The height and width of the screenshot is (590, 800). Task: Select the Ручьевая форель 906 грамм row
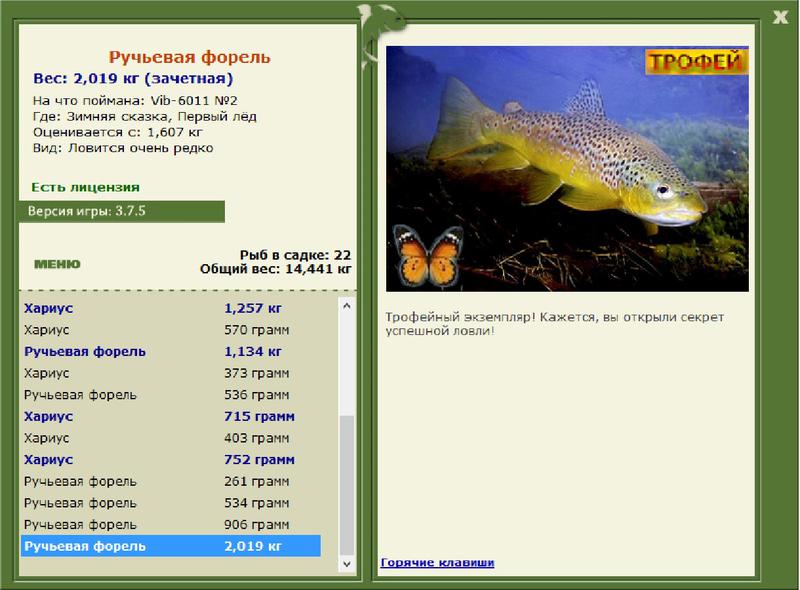click(171, 525)
